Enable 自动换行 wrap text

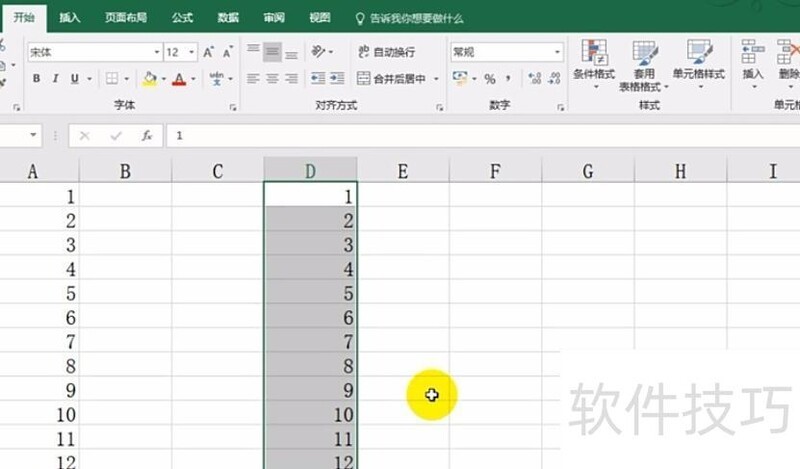pyautogui.click(x=386, y=52)
